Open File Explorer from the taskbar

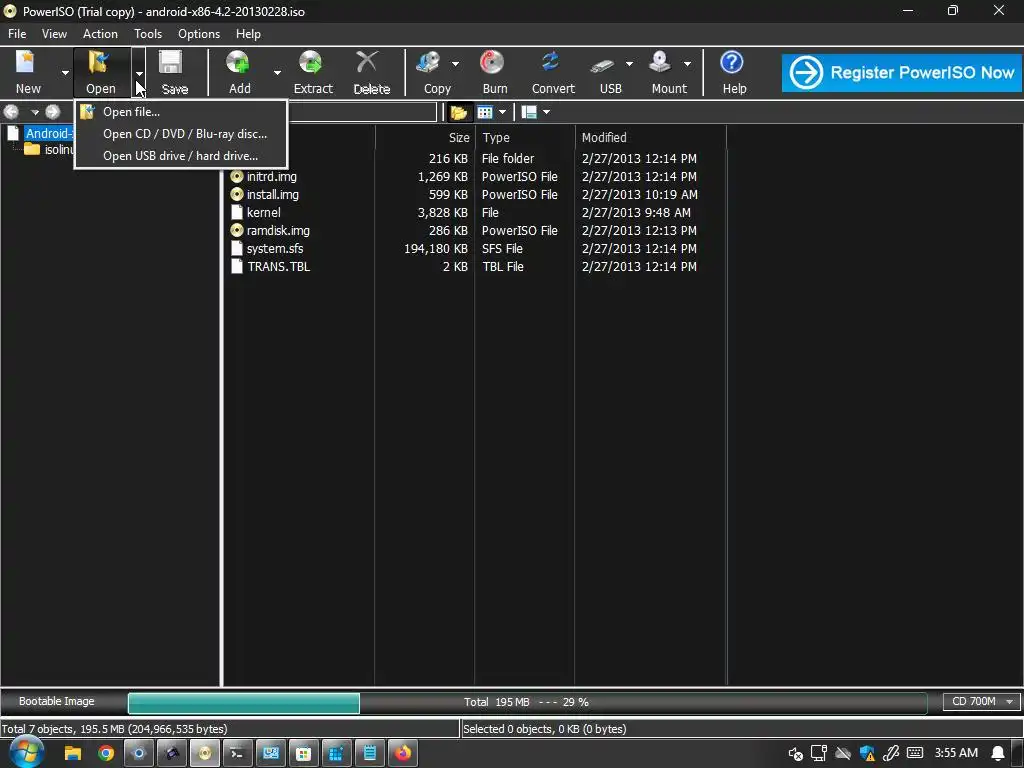(x=72, y=754)
